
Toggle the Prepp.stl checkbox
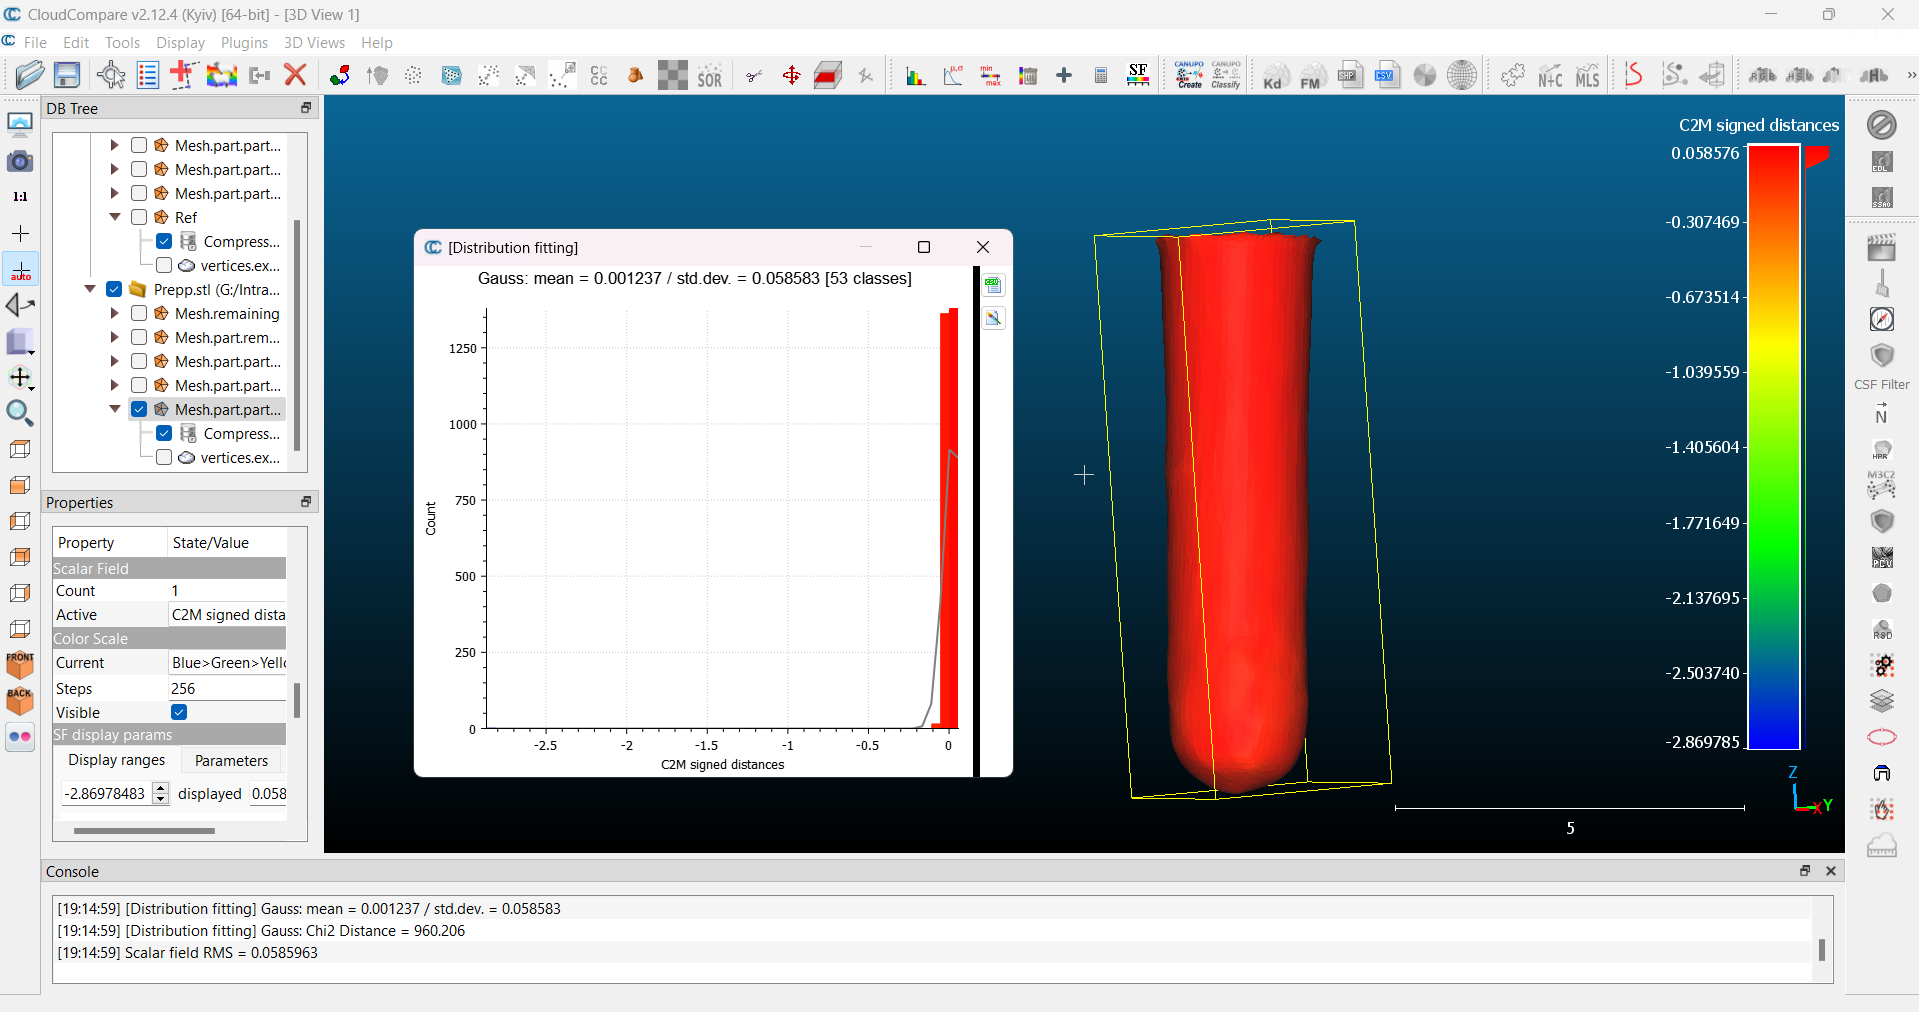pos(114,289)
